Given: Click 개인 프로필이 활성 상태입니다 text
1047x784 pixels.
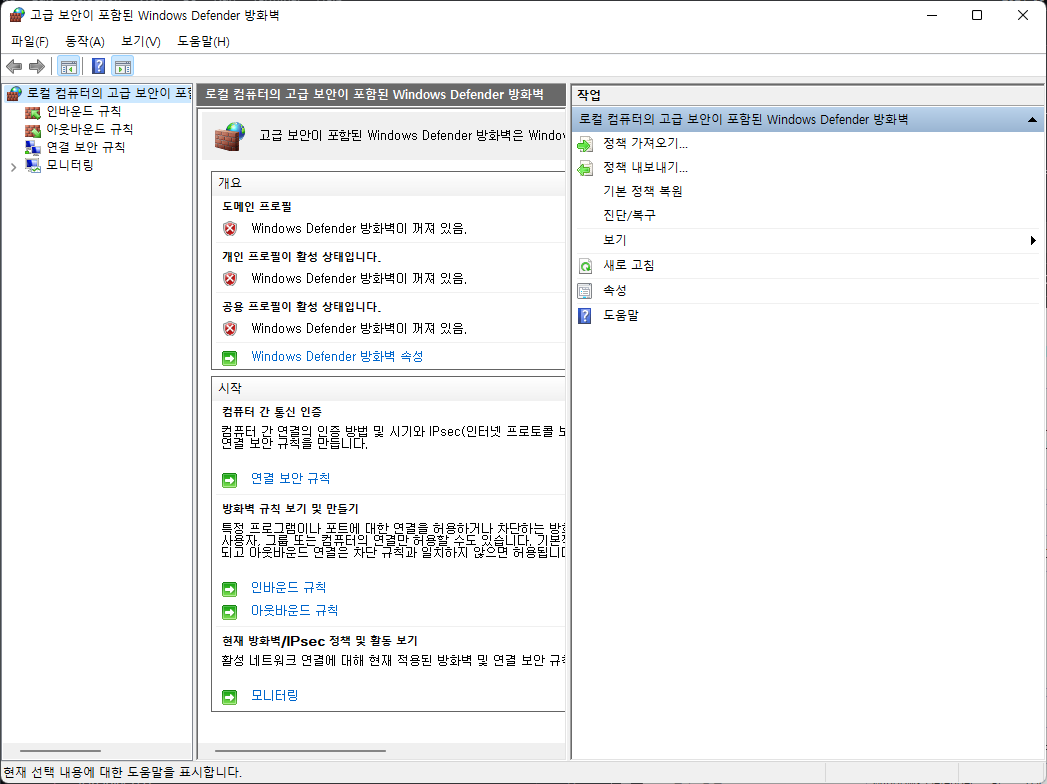Looking at the screenshot, I should coord(301,257).
